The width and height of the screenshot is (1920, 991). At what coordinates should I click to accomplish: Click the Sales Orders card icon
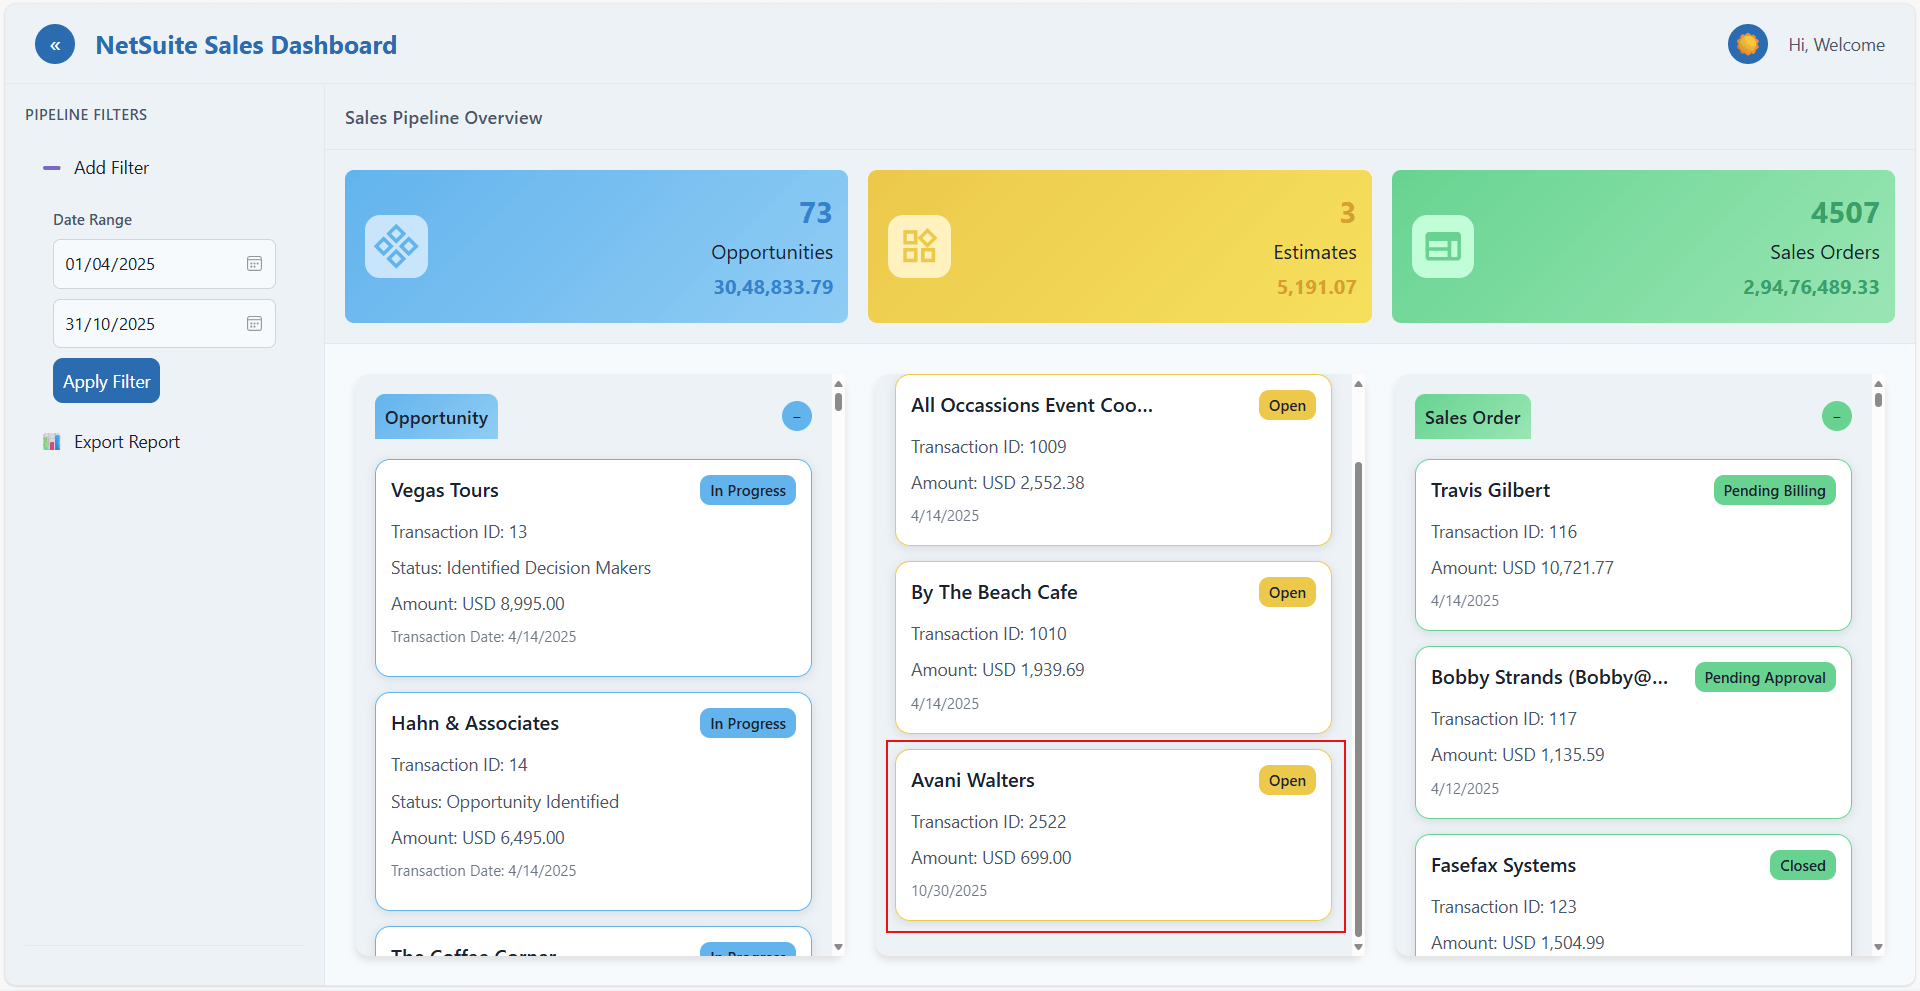point(1442,246)
